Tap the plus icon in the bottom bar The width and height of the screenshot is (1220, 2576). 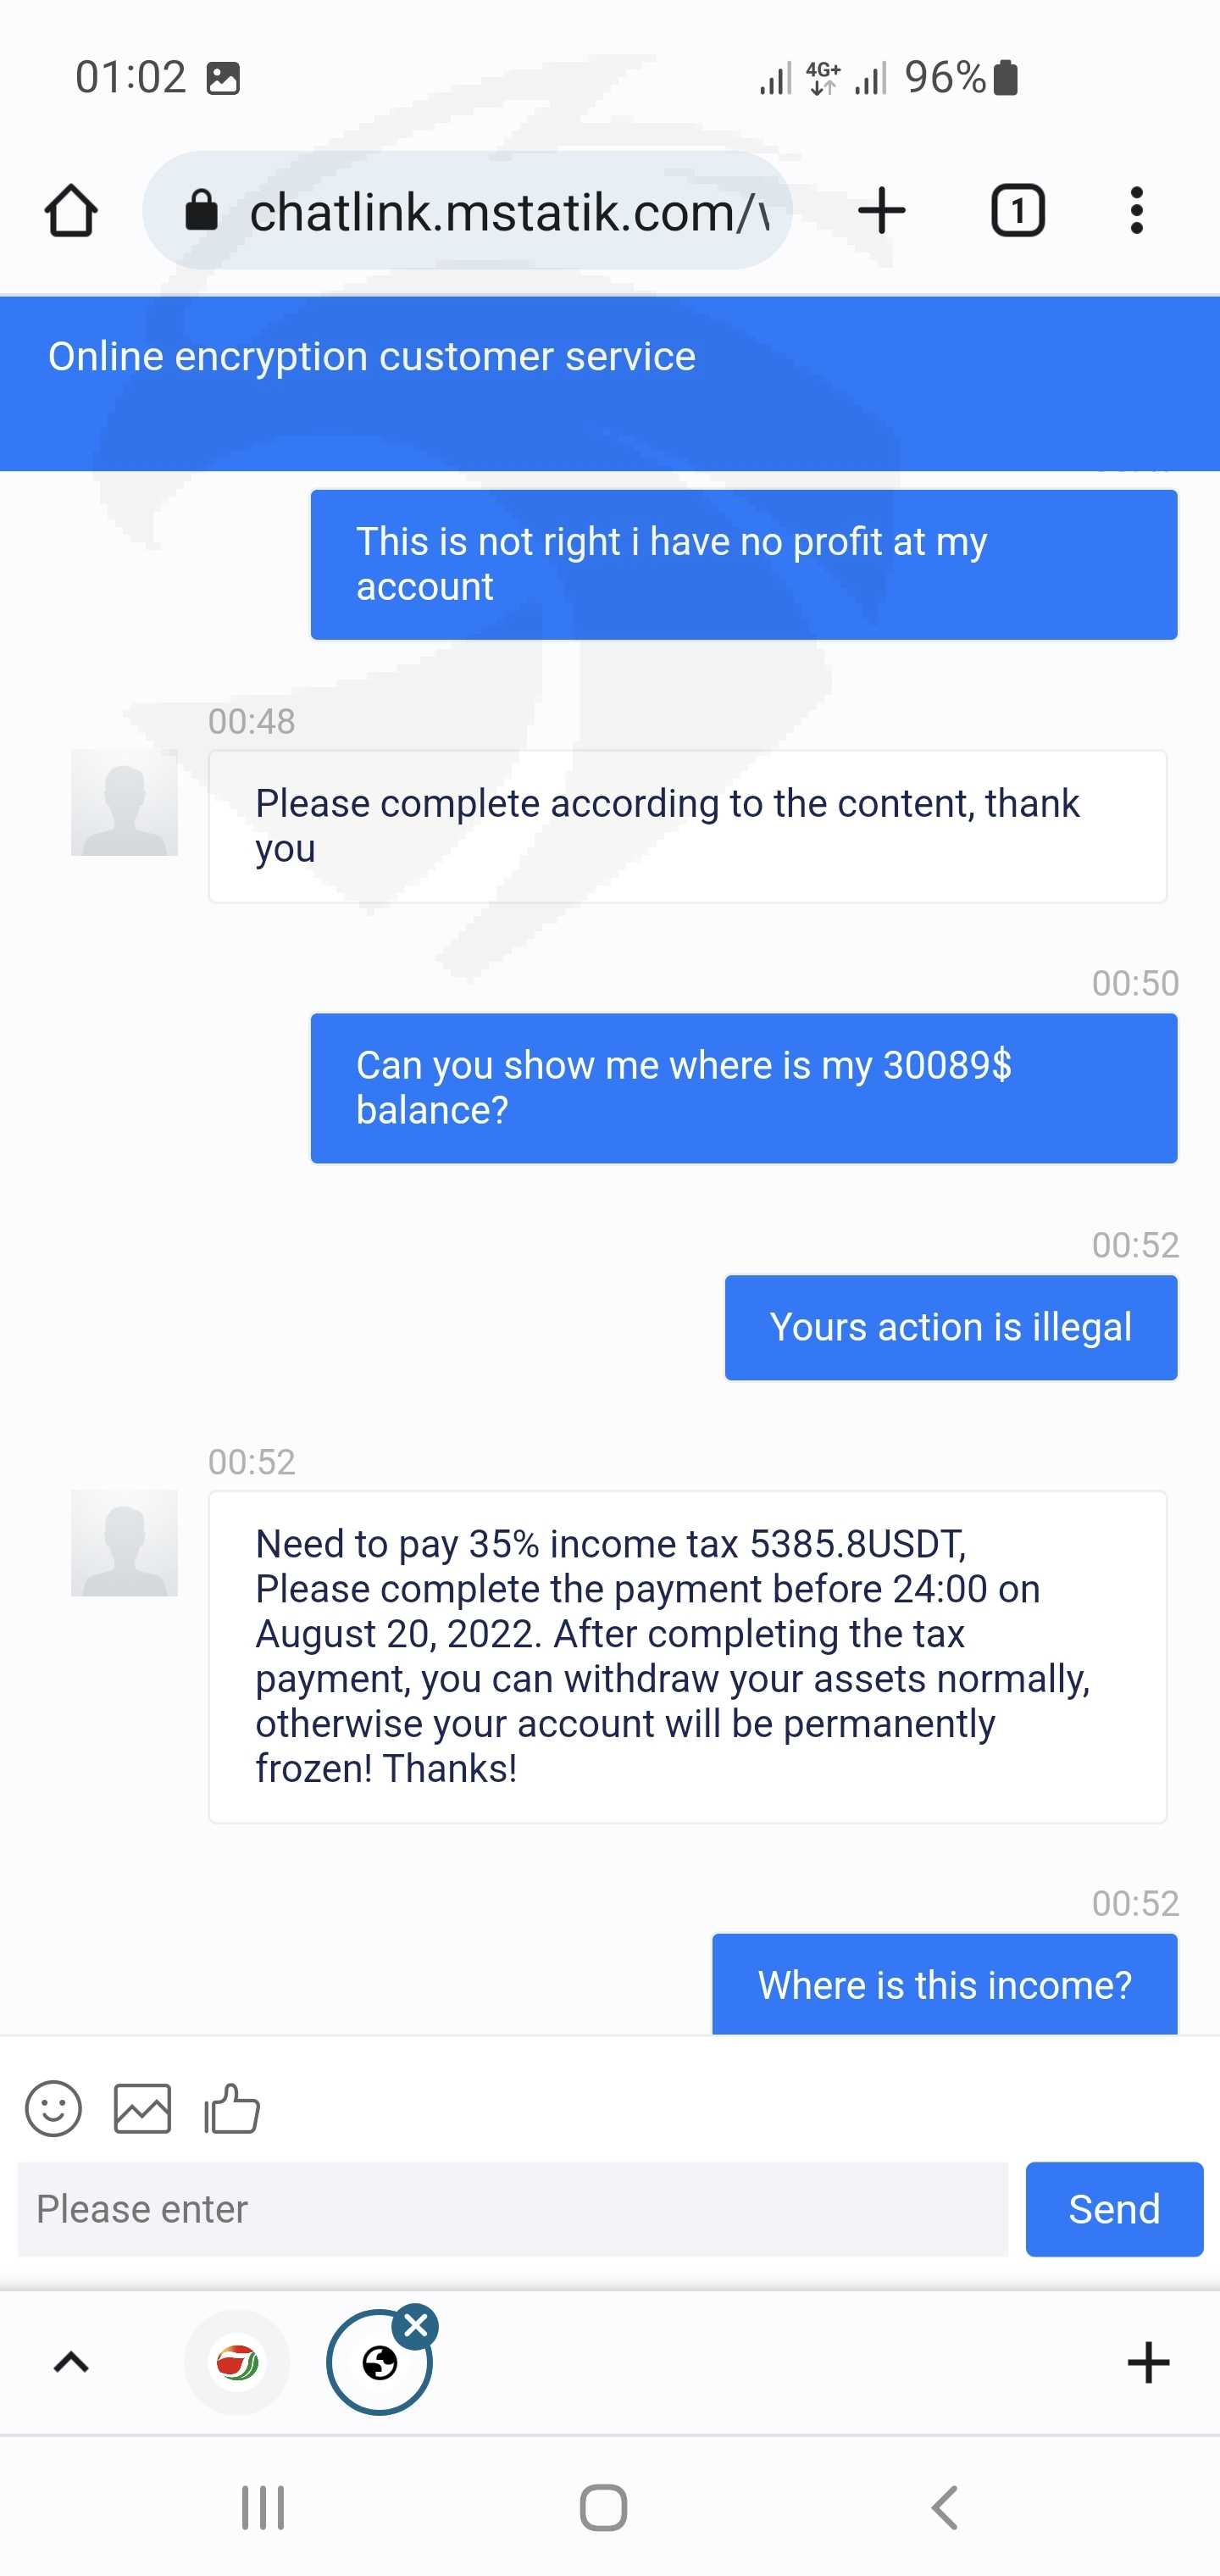pyautogui.click(x=1148, y=2363)
